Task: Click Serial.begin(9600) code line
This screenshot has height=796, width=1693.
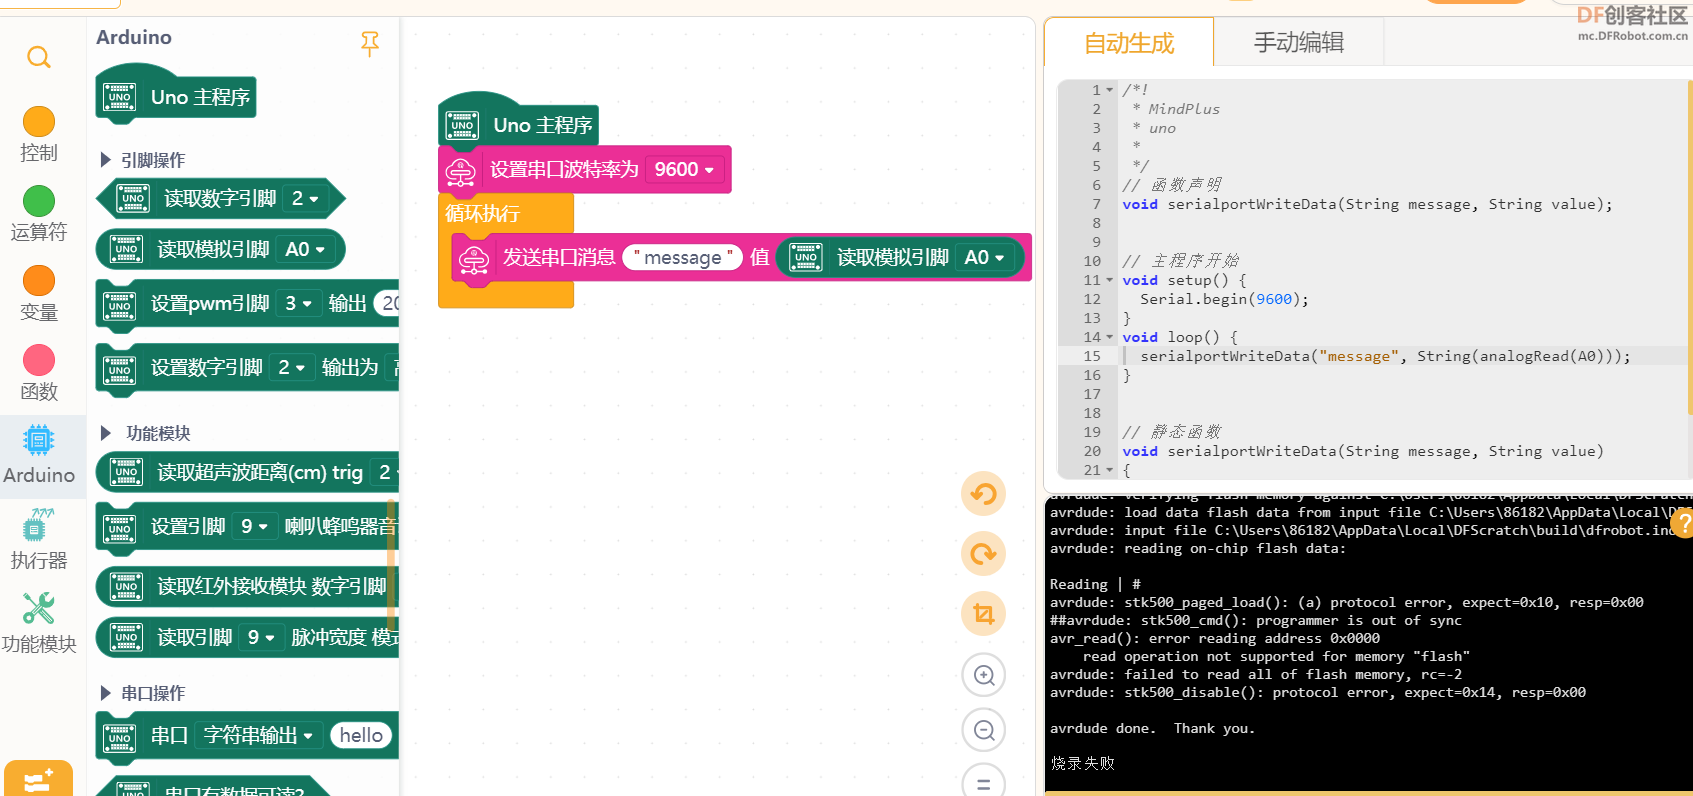Action: click(1224, 299)
